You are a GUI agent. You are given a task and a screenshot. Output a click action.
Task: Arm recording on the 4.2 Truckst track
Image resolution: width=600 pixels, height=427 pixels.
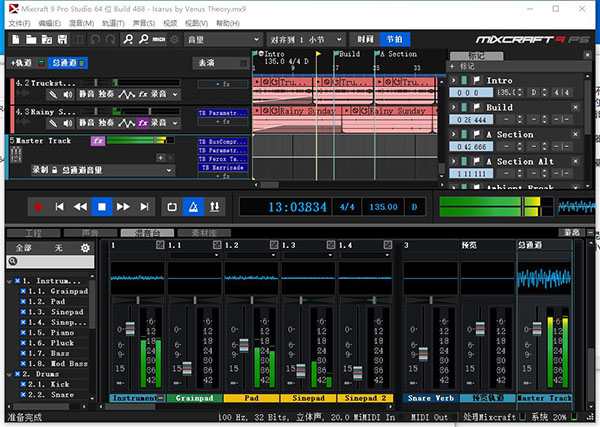(x=158, y=94)
